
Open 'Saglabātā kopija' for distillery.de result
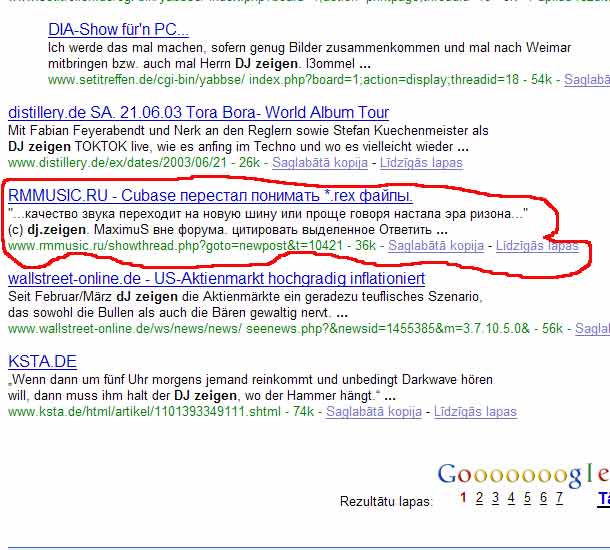coord(320,163)
